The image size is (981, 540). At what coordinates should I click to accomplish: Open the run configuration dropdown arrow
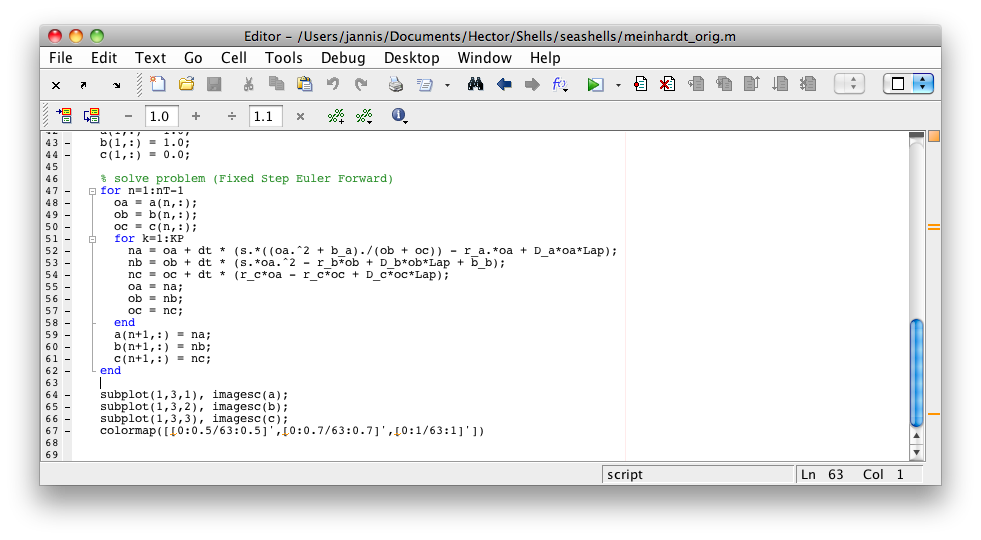[x=618, y=85]
